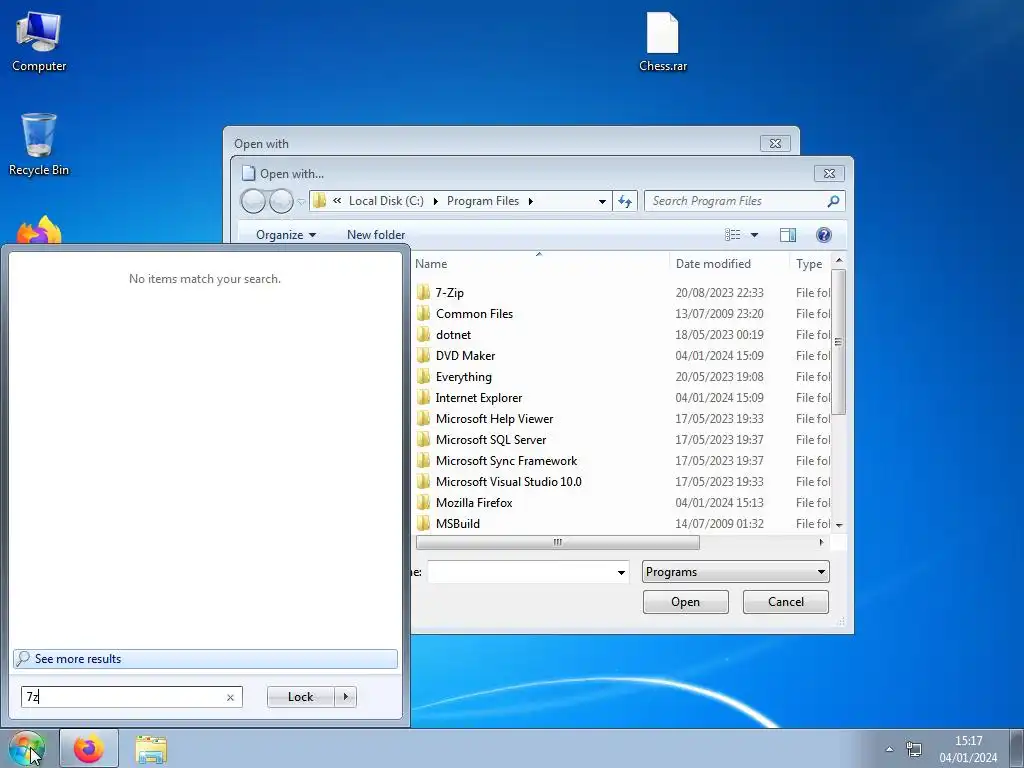1024x768 pixels.
Task: Select the dotnet folder
Action: click(x=453, y=334)
